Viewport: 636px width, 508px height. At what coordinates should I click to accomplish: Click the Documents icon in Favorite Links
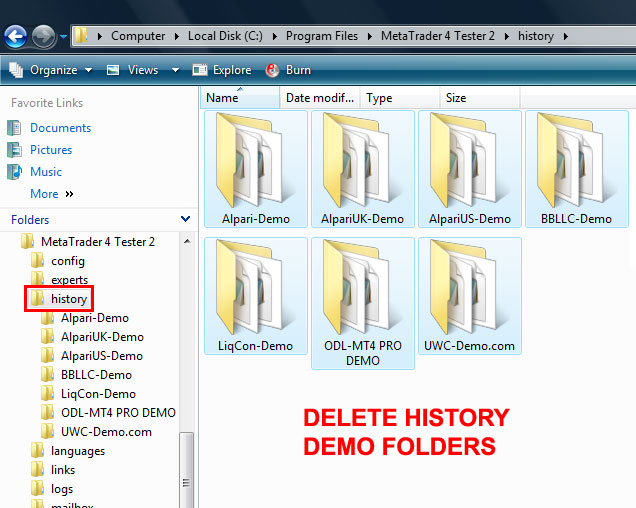[x=14, y=128]
